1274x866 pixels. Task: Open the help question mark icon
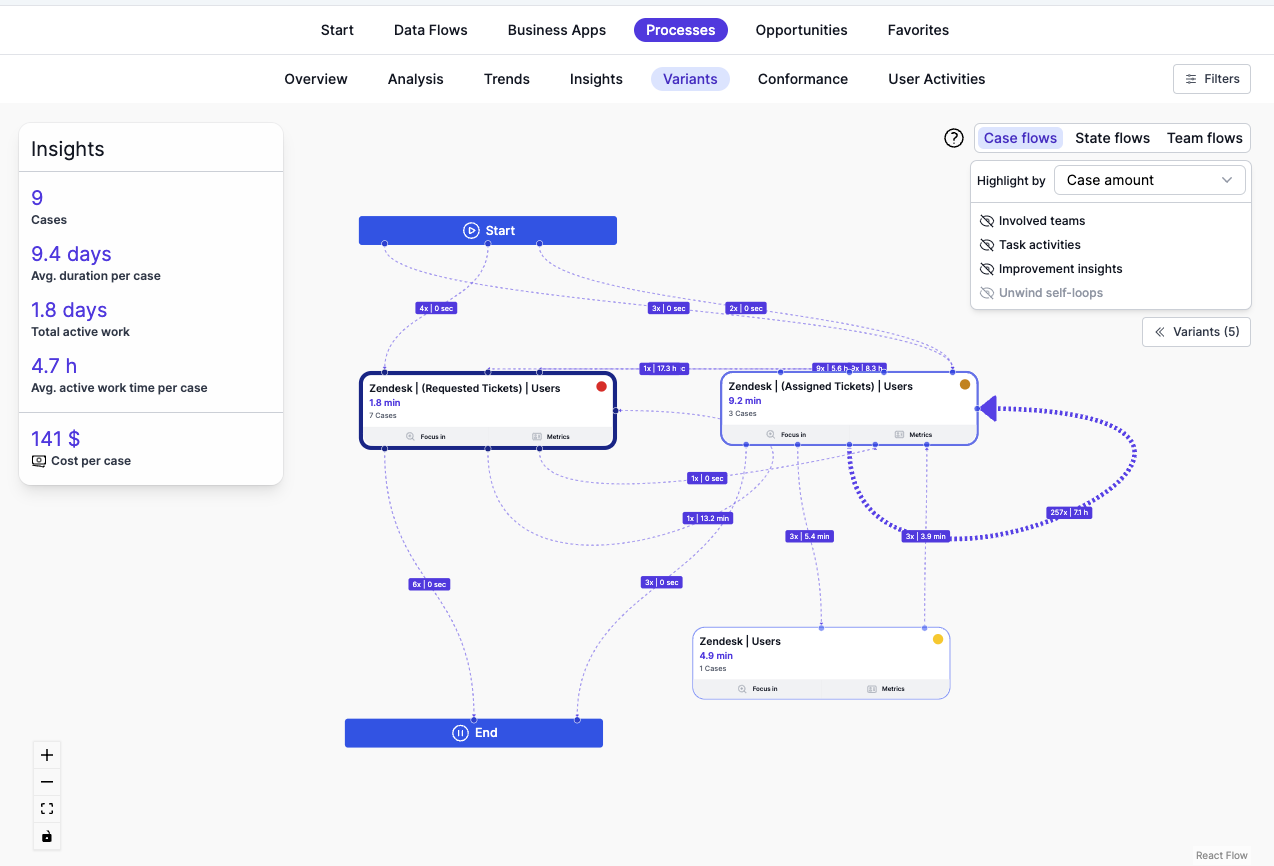[953, 138]
